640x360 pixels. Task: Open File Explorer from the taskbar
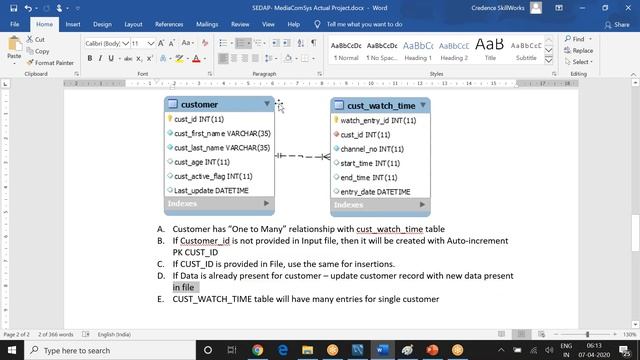(x=307, y=350)
